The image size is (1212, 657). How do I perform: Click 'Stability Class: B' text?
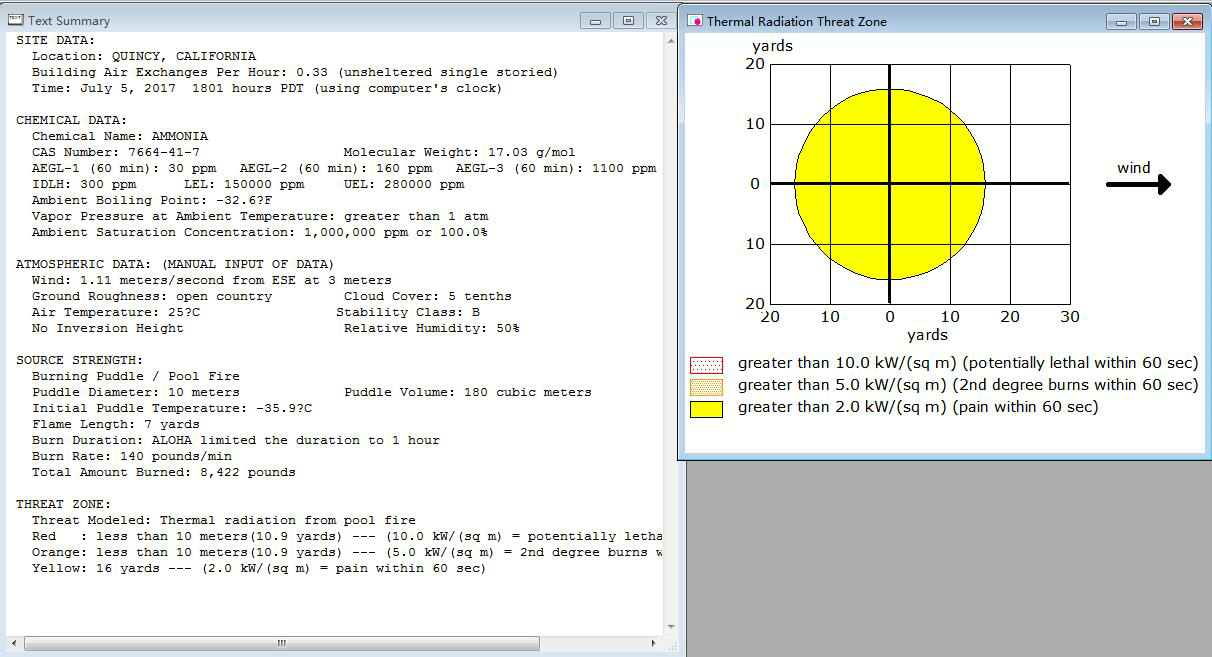click(408, 312)
